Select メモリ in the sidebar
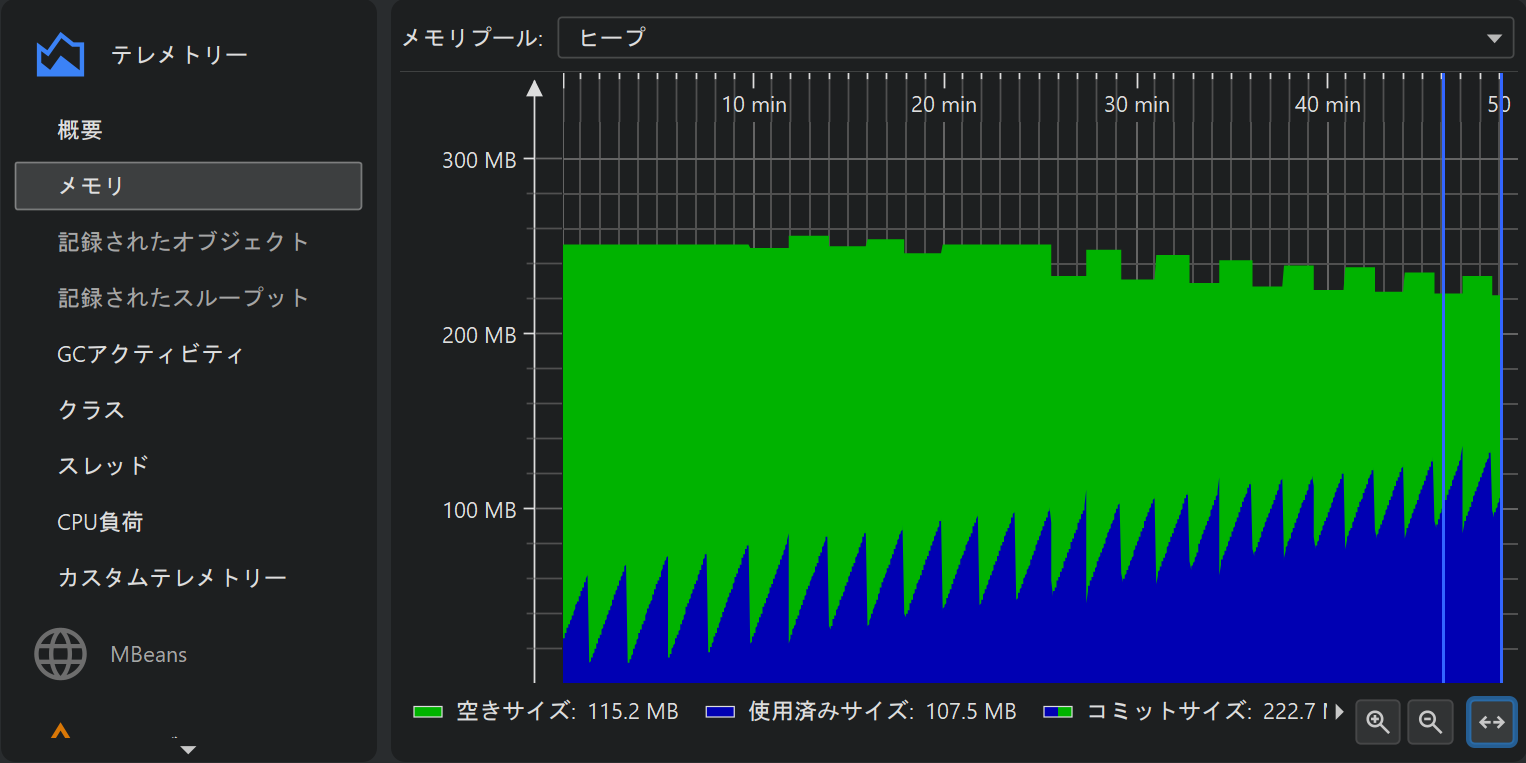This screenshot has height=763, width=1526. 188,186
